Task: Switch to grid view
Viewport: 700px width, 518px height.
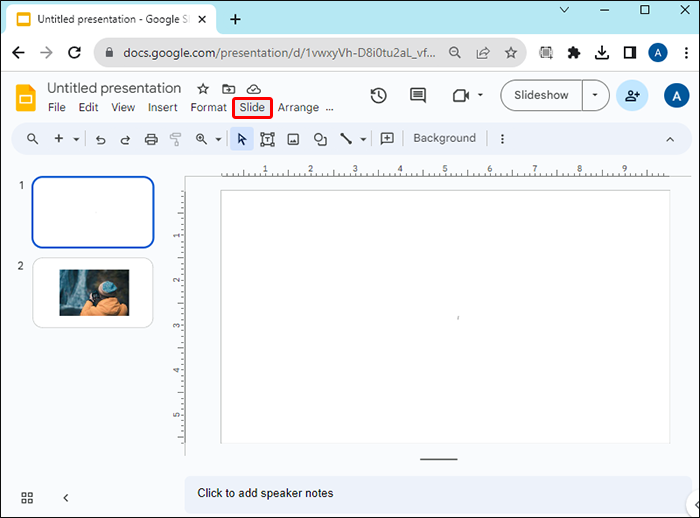Action: pos(27,498)
